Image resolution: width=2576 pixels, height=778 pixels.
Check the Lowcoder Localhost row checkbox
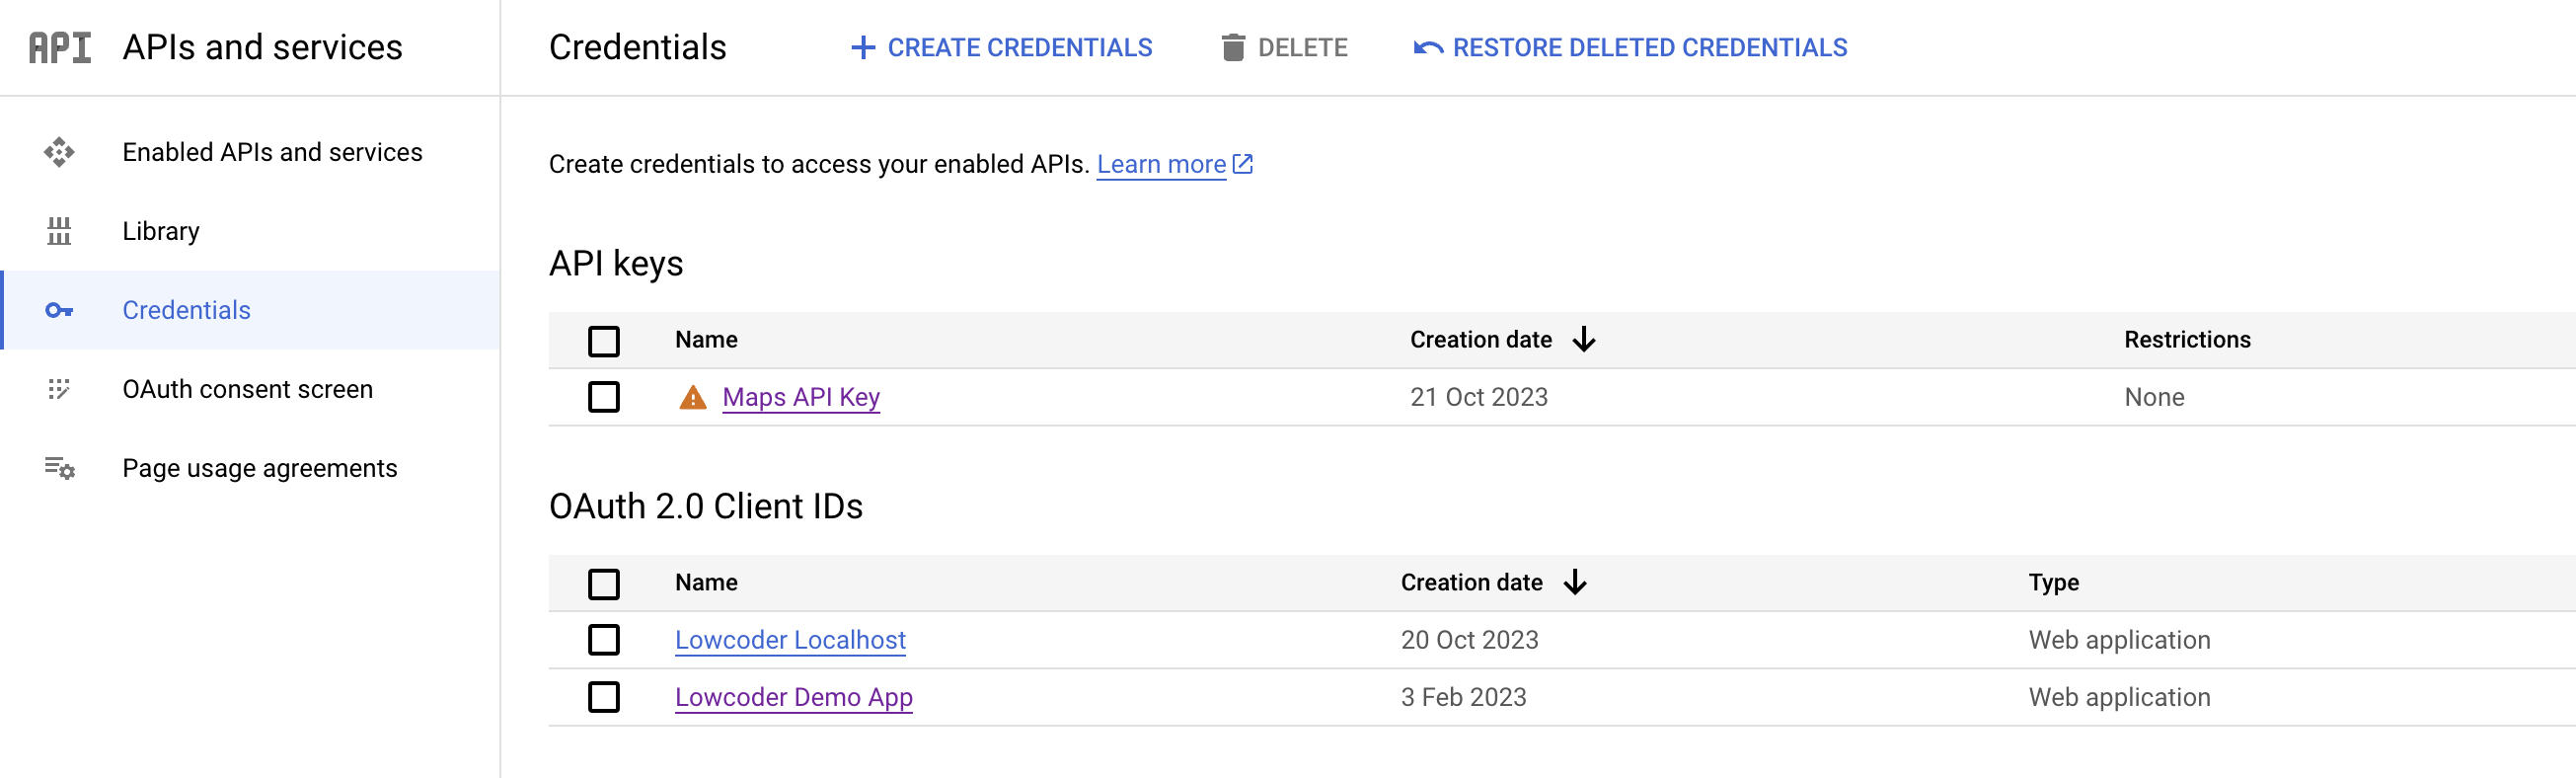(x=603, y=640)
